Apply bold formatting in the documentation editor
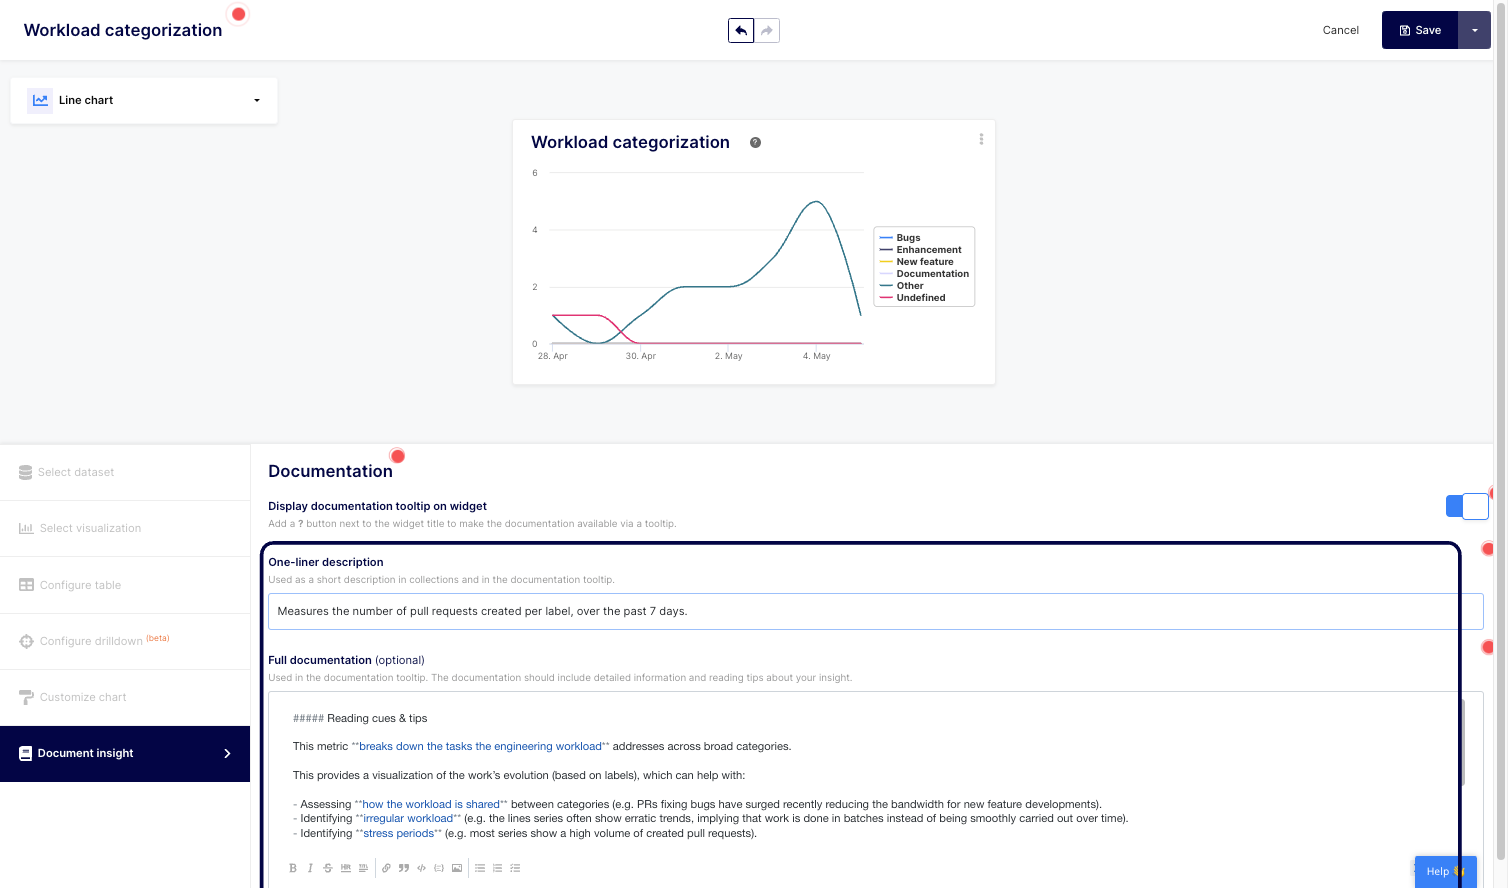 tap(293, 868)
